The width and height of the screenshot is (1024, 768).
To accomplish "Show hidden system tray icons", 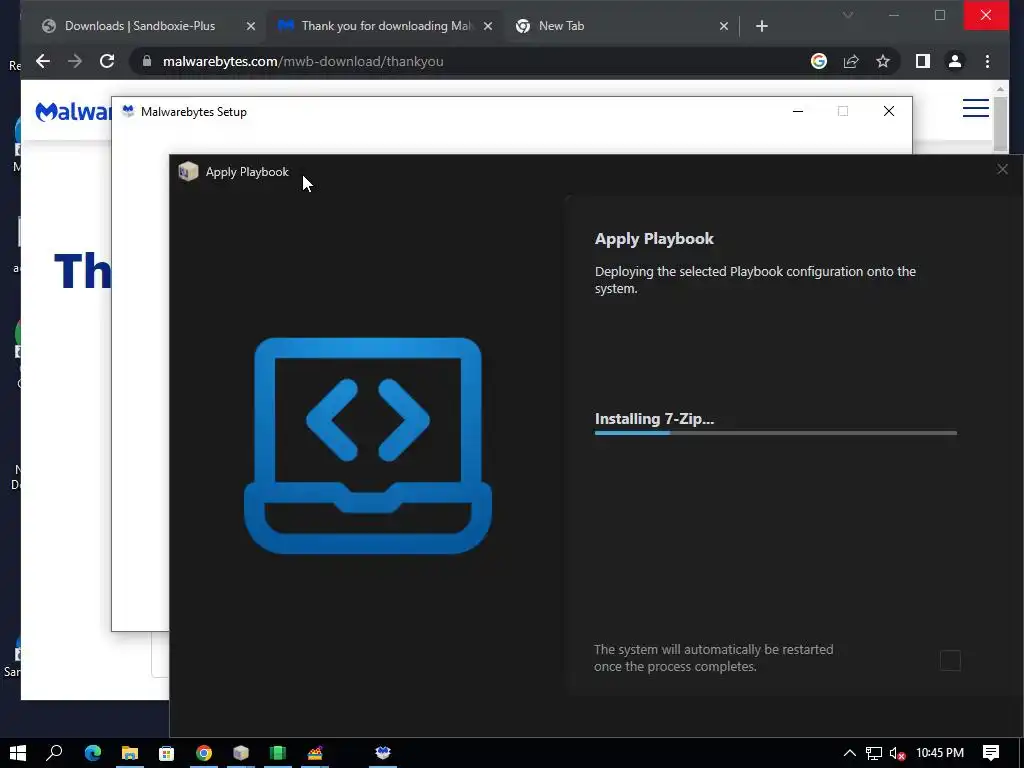I will (850, 753).
